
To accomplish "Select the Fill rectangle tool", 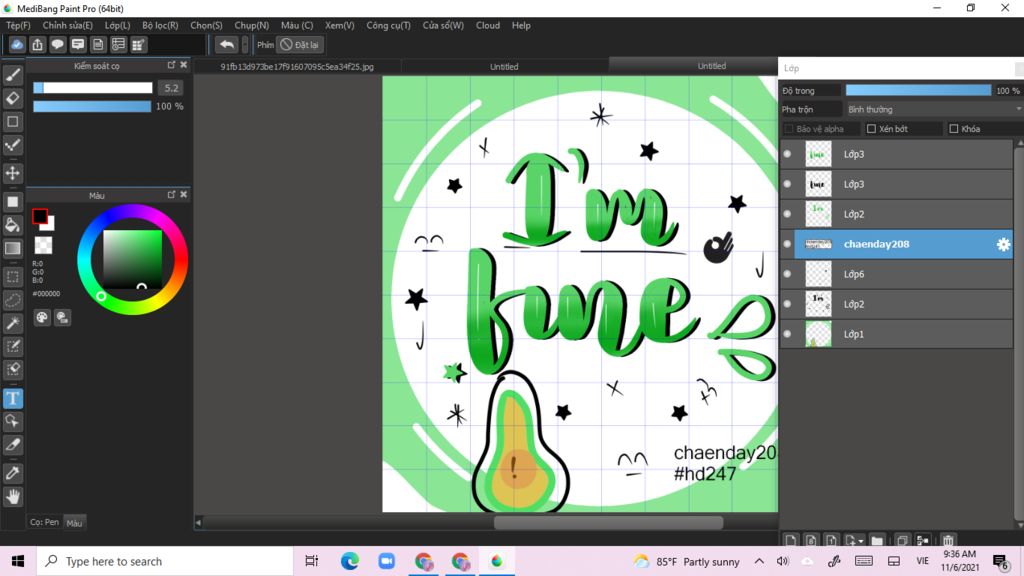I will (12, 202).
